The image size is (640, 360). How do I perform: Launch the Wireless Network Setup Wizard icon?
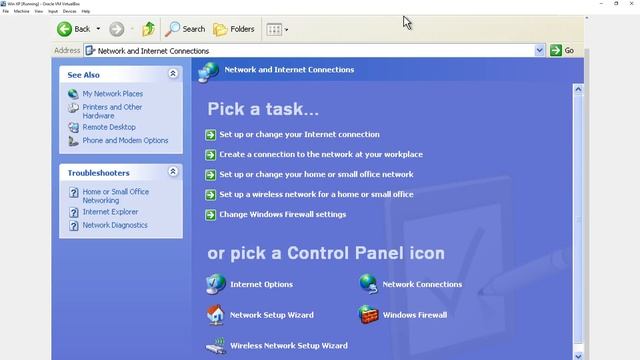(x=216, y=346)
